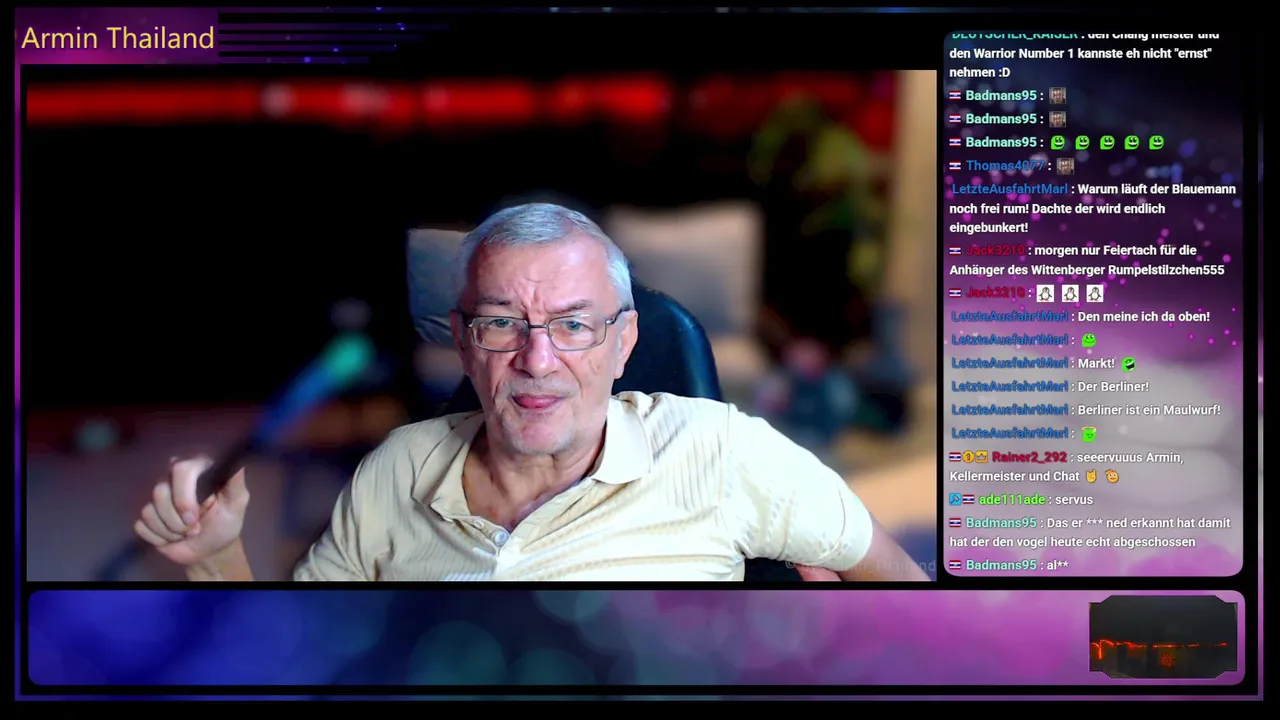Open the Badmans95 name before 'Das er ***'

[x=1001, y=523]
